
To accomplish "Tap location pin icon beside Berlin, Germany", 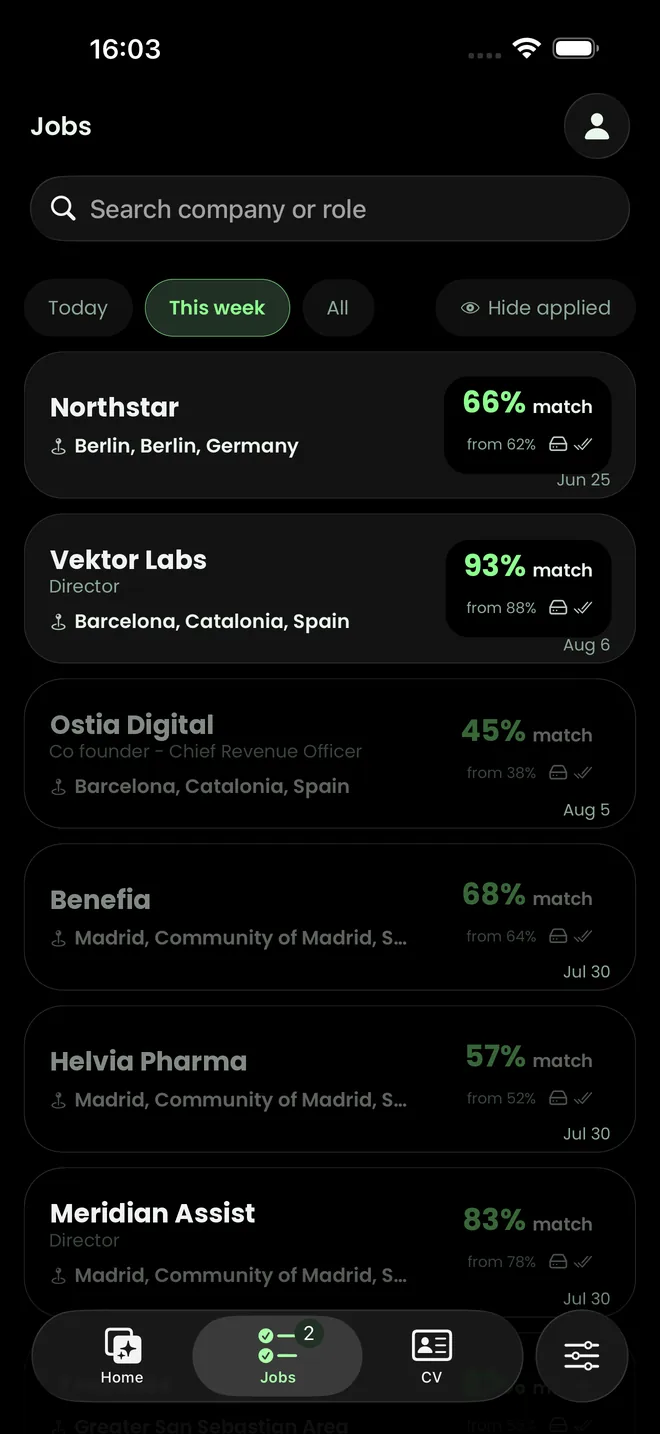I will (x=58, y=447).
